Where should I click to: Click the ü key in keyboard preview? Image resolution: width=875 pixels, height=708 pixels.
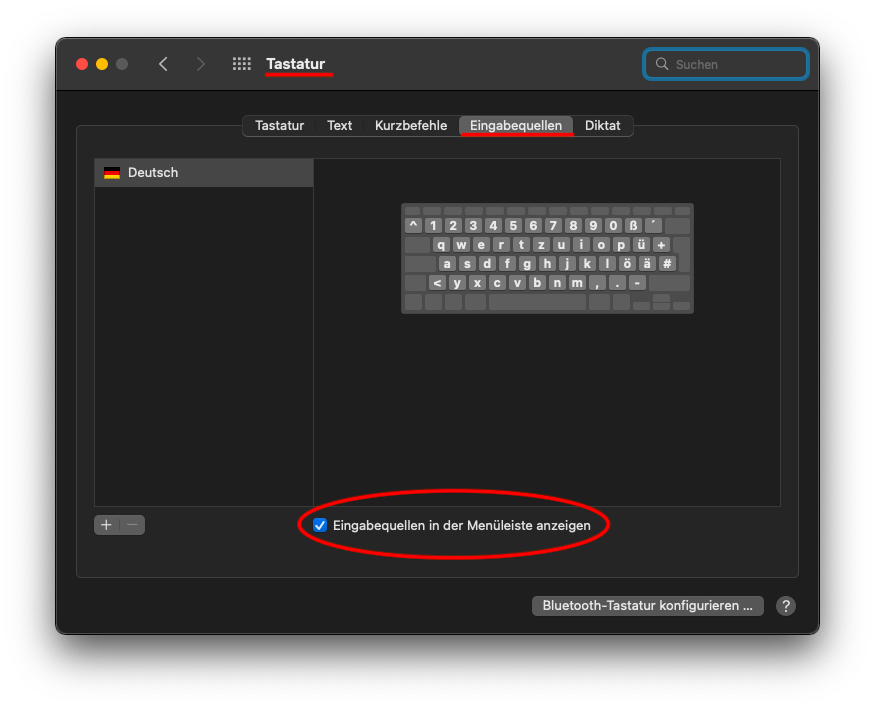coord(641,244)
